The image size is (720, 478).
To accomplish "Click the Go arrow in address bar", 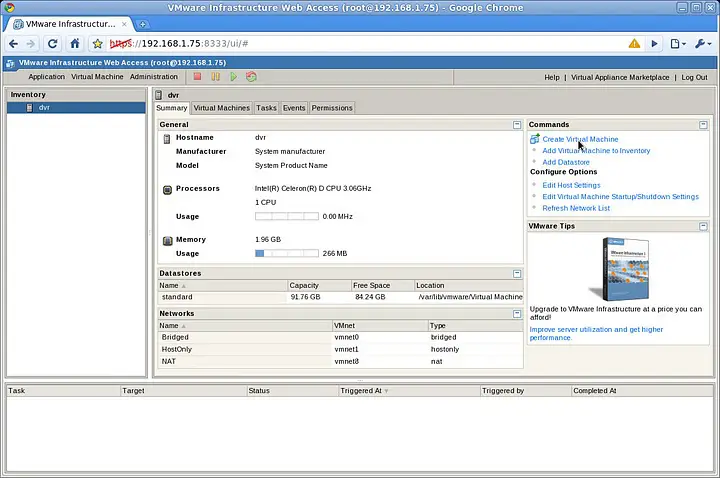I will (x=654, y=44).
